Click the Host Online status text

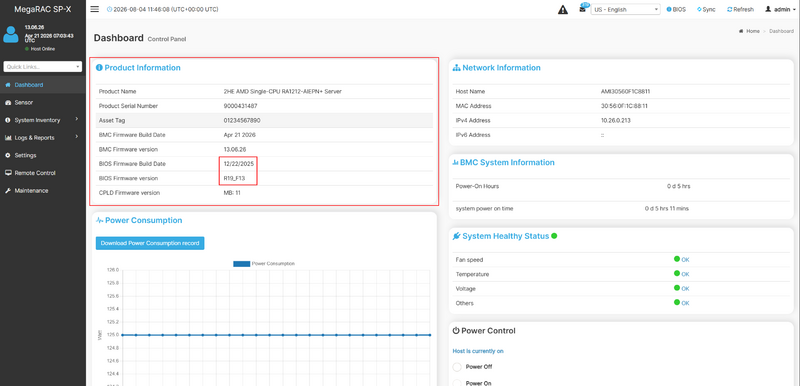coord(42,49)
